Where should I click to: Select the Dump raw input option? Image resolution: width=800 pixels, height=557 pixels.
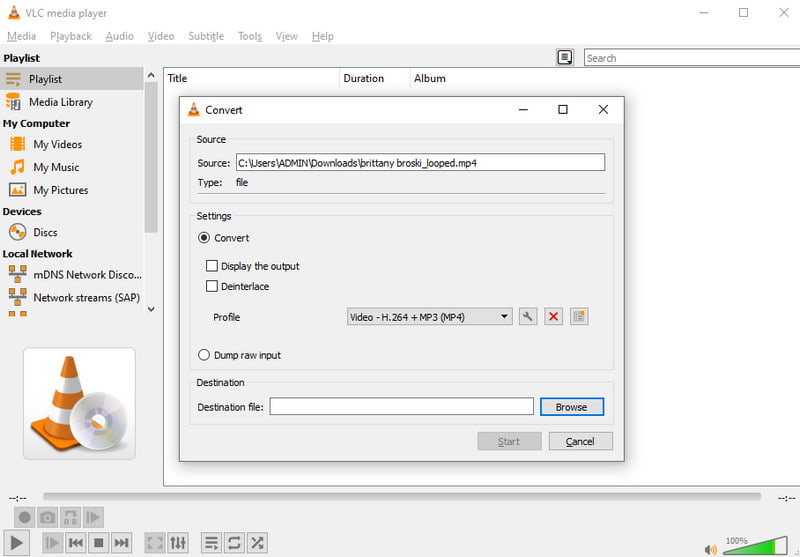point(205,355)
